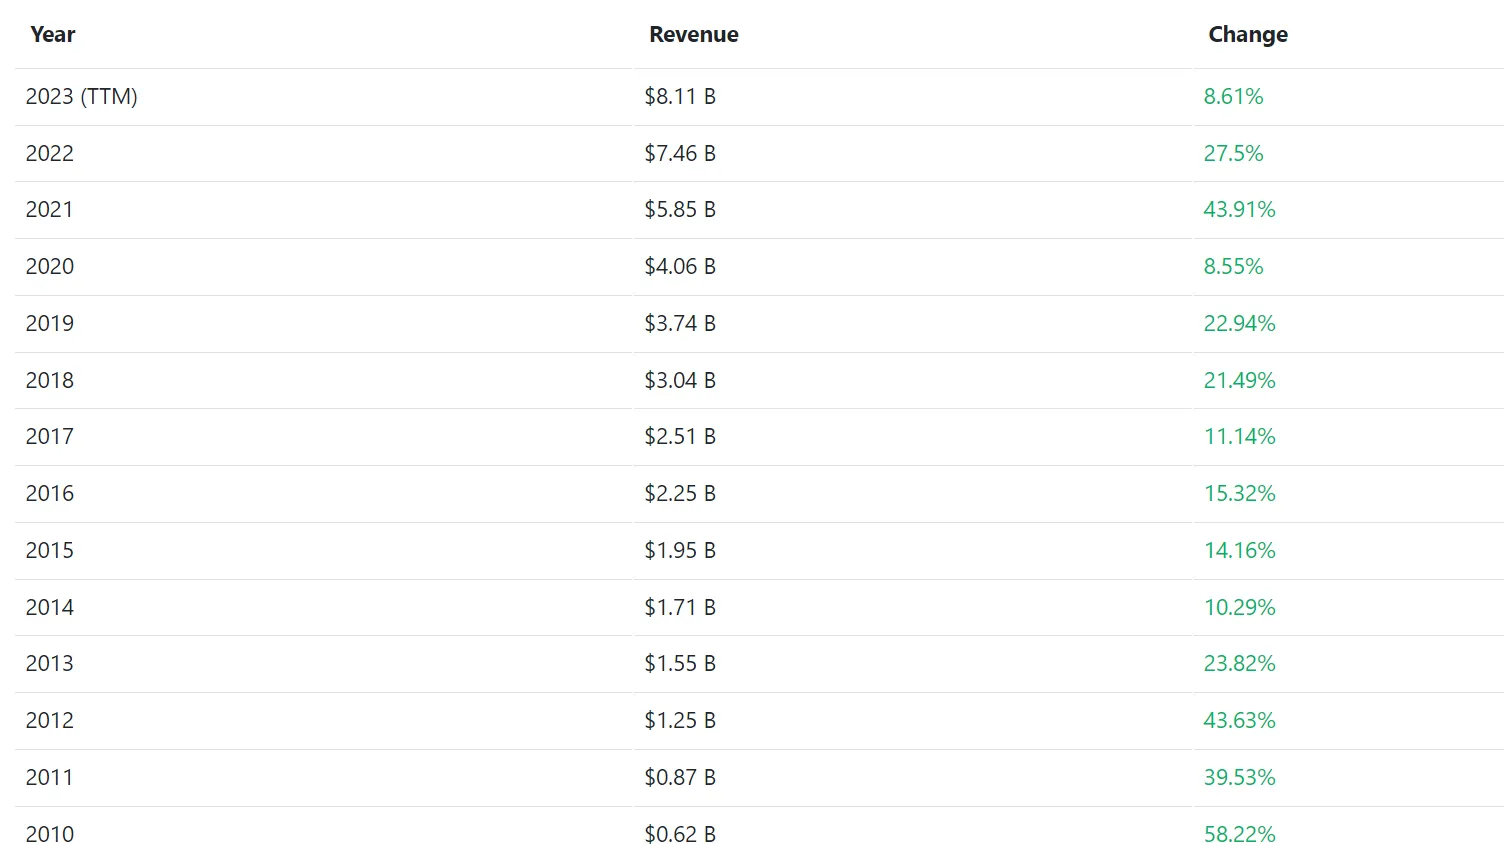Click the 8.61% change value
The height and width of the screenshot is (845, 1504).
coord(1232,97)
